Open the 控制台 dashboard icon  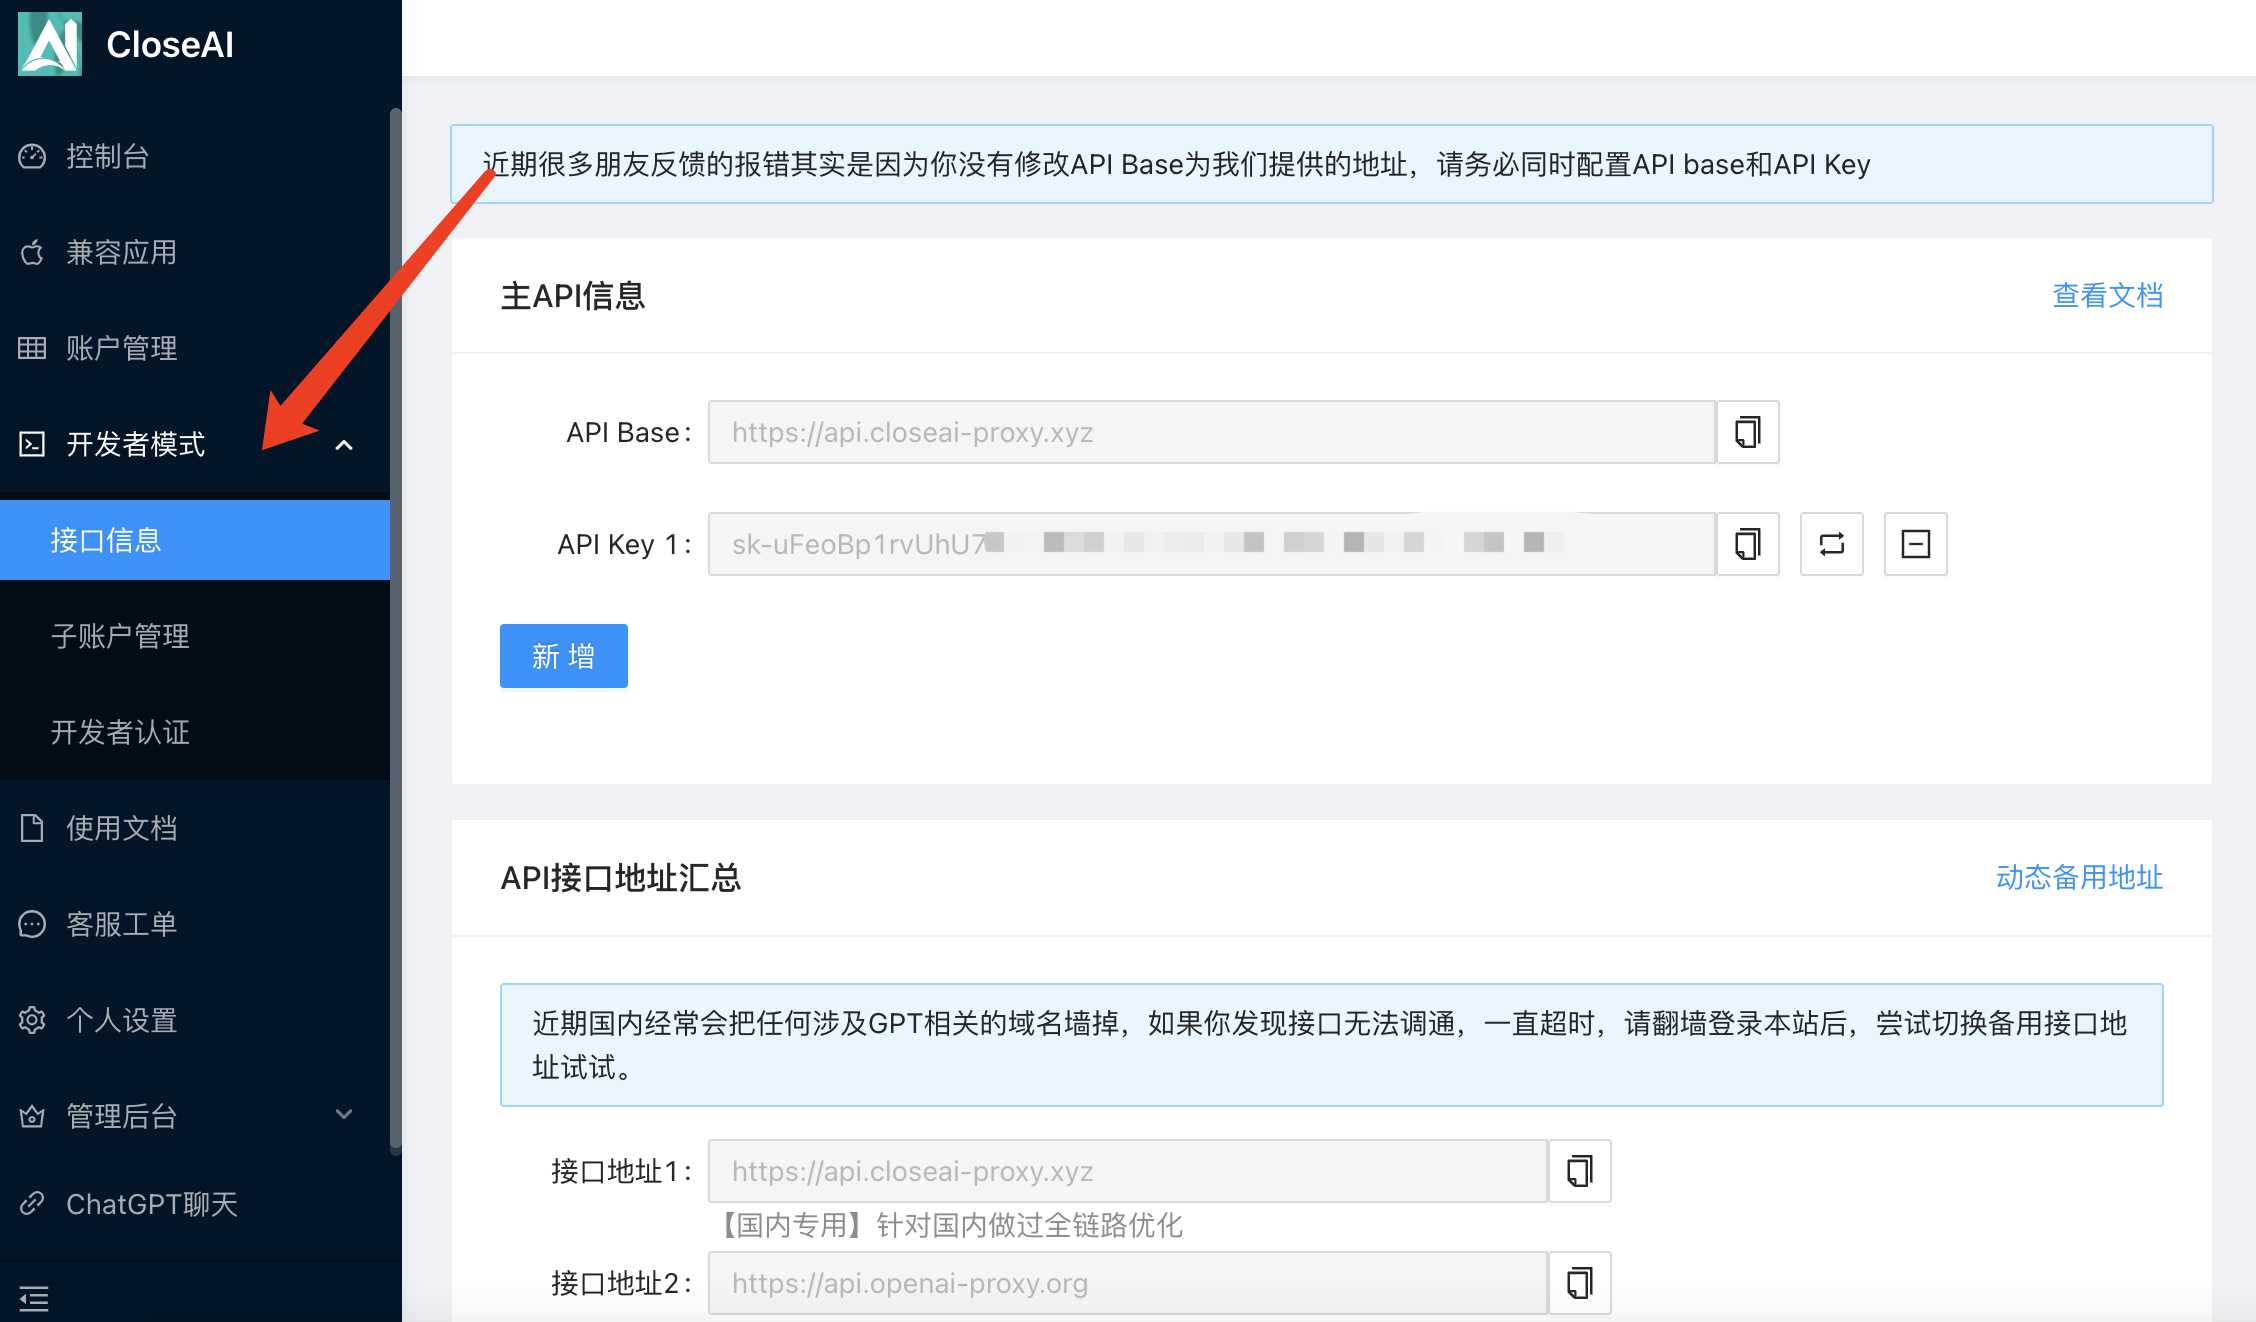[x=32, y=156]
